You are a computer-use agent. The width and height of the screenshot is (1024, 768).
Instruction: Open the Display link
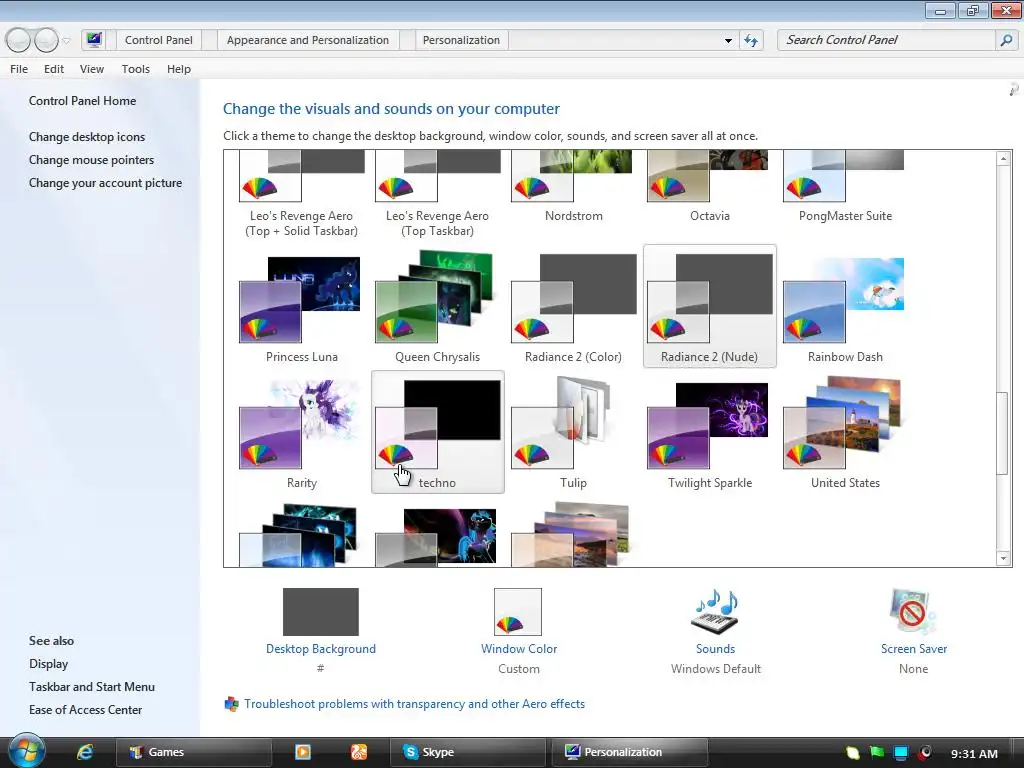point(48,664)
